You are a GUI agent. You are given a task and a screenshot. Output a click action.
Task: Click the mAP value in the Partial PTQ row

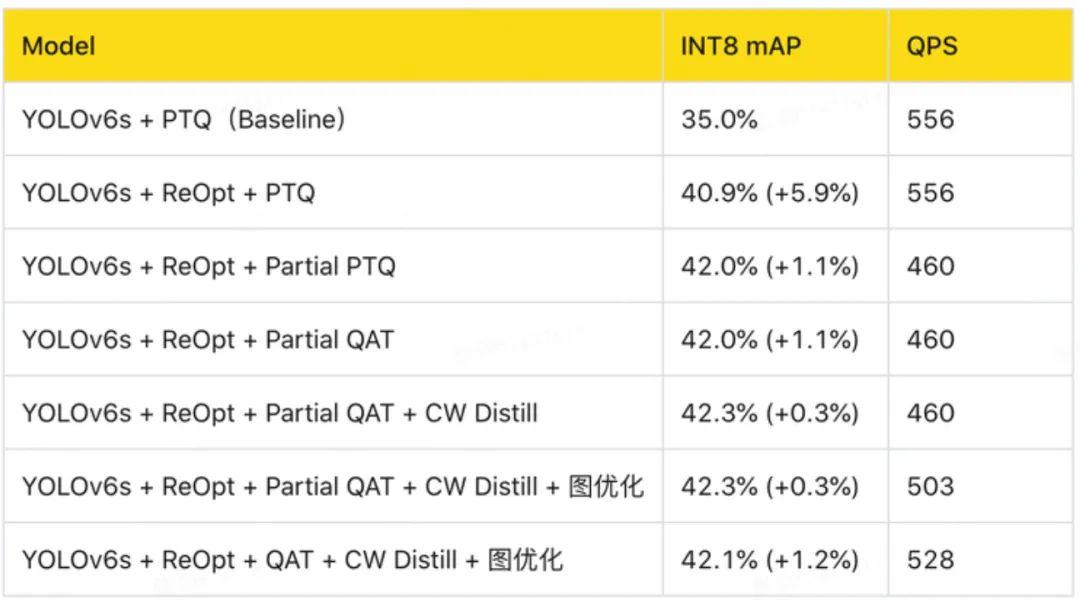(770, 267)
